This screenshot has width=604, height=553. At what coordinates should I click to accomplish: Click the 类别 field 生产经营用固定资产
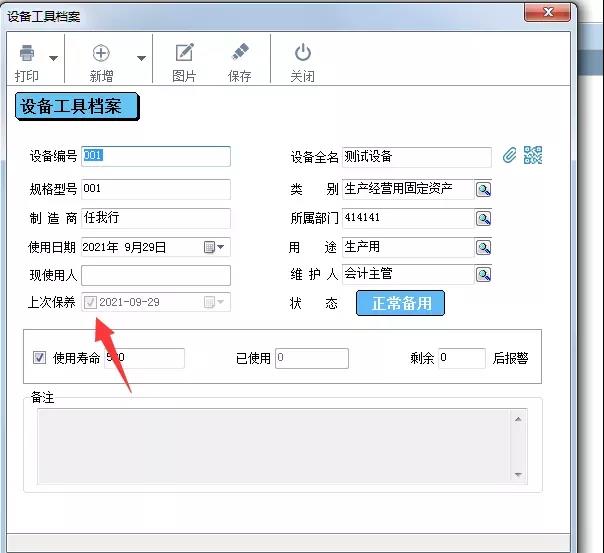pos(408,189)
